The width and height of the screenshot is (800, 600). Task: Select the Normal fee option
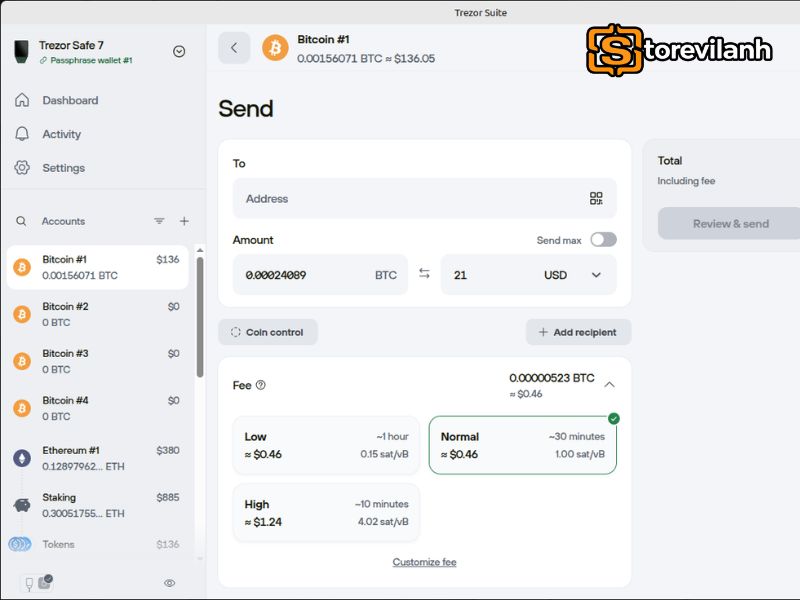point(523,445)
